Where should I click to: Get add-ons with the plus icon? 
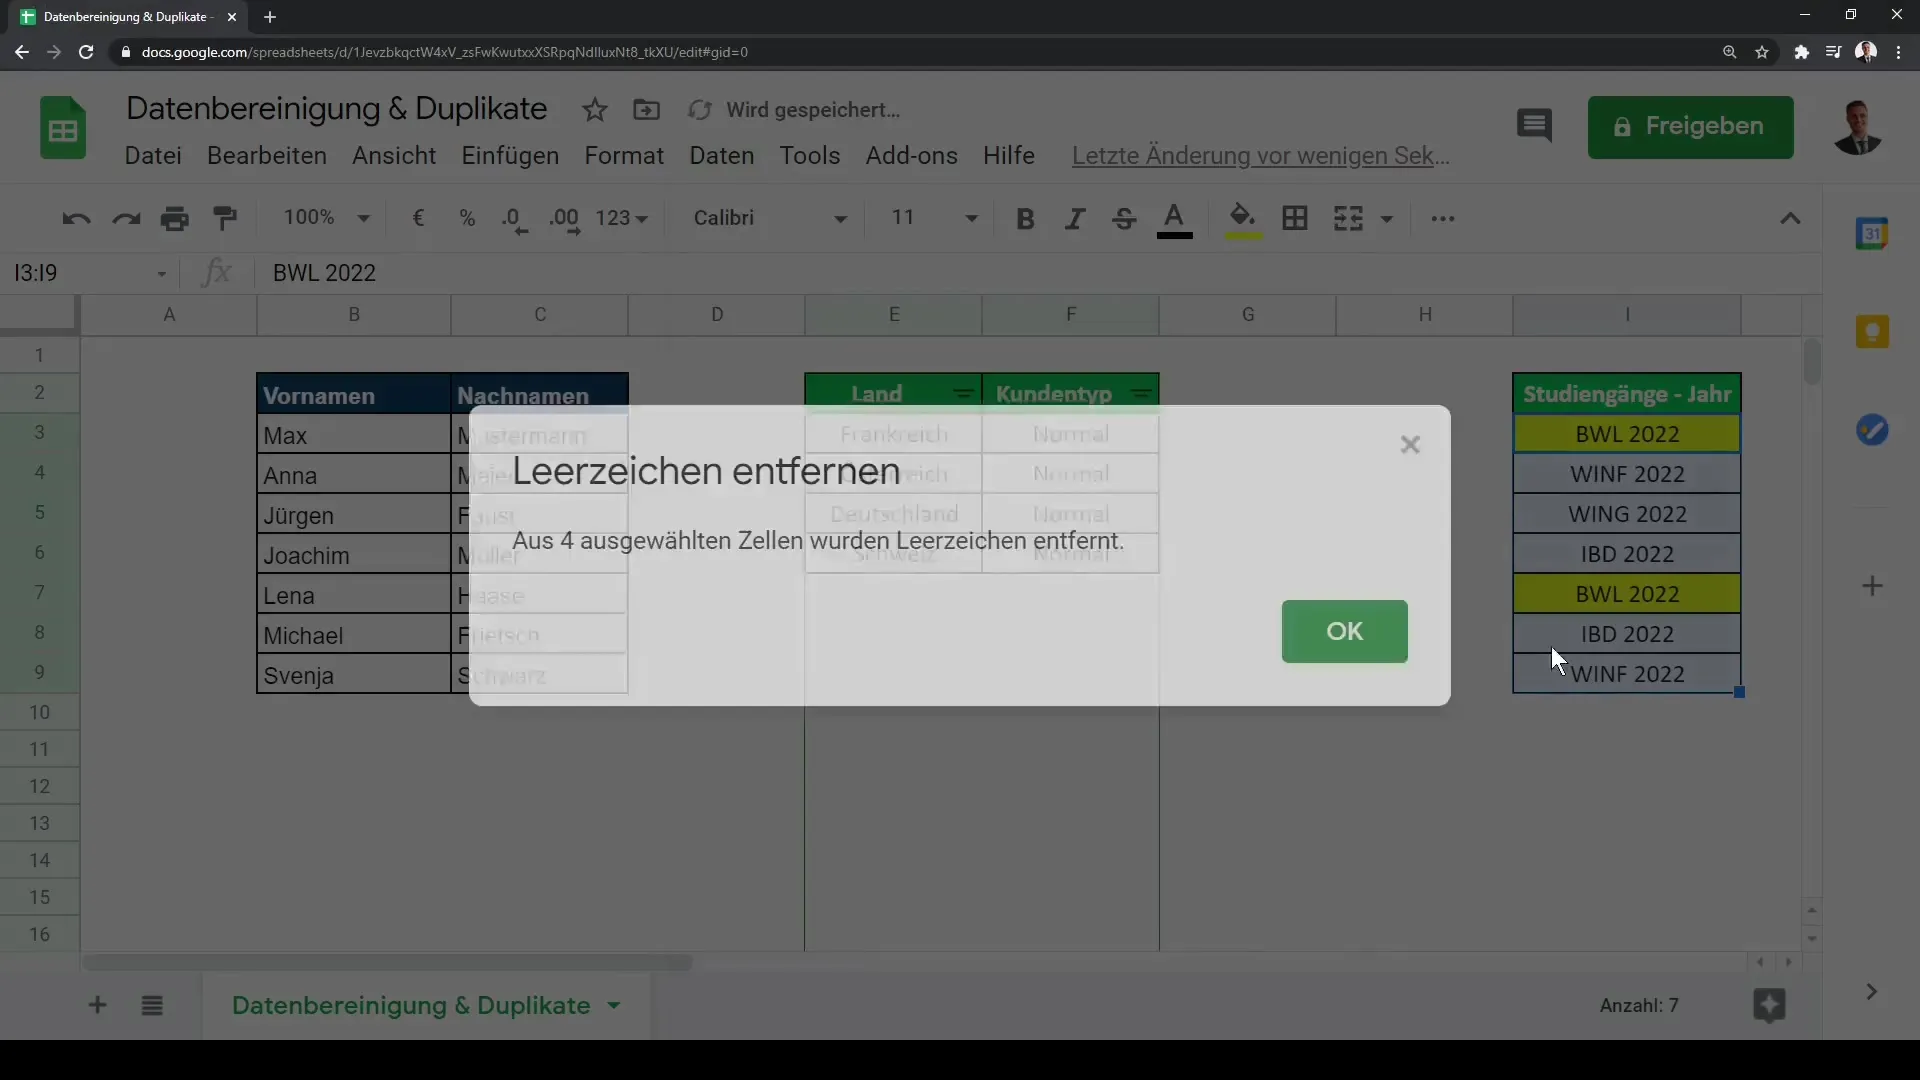tap(1872, 586)
